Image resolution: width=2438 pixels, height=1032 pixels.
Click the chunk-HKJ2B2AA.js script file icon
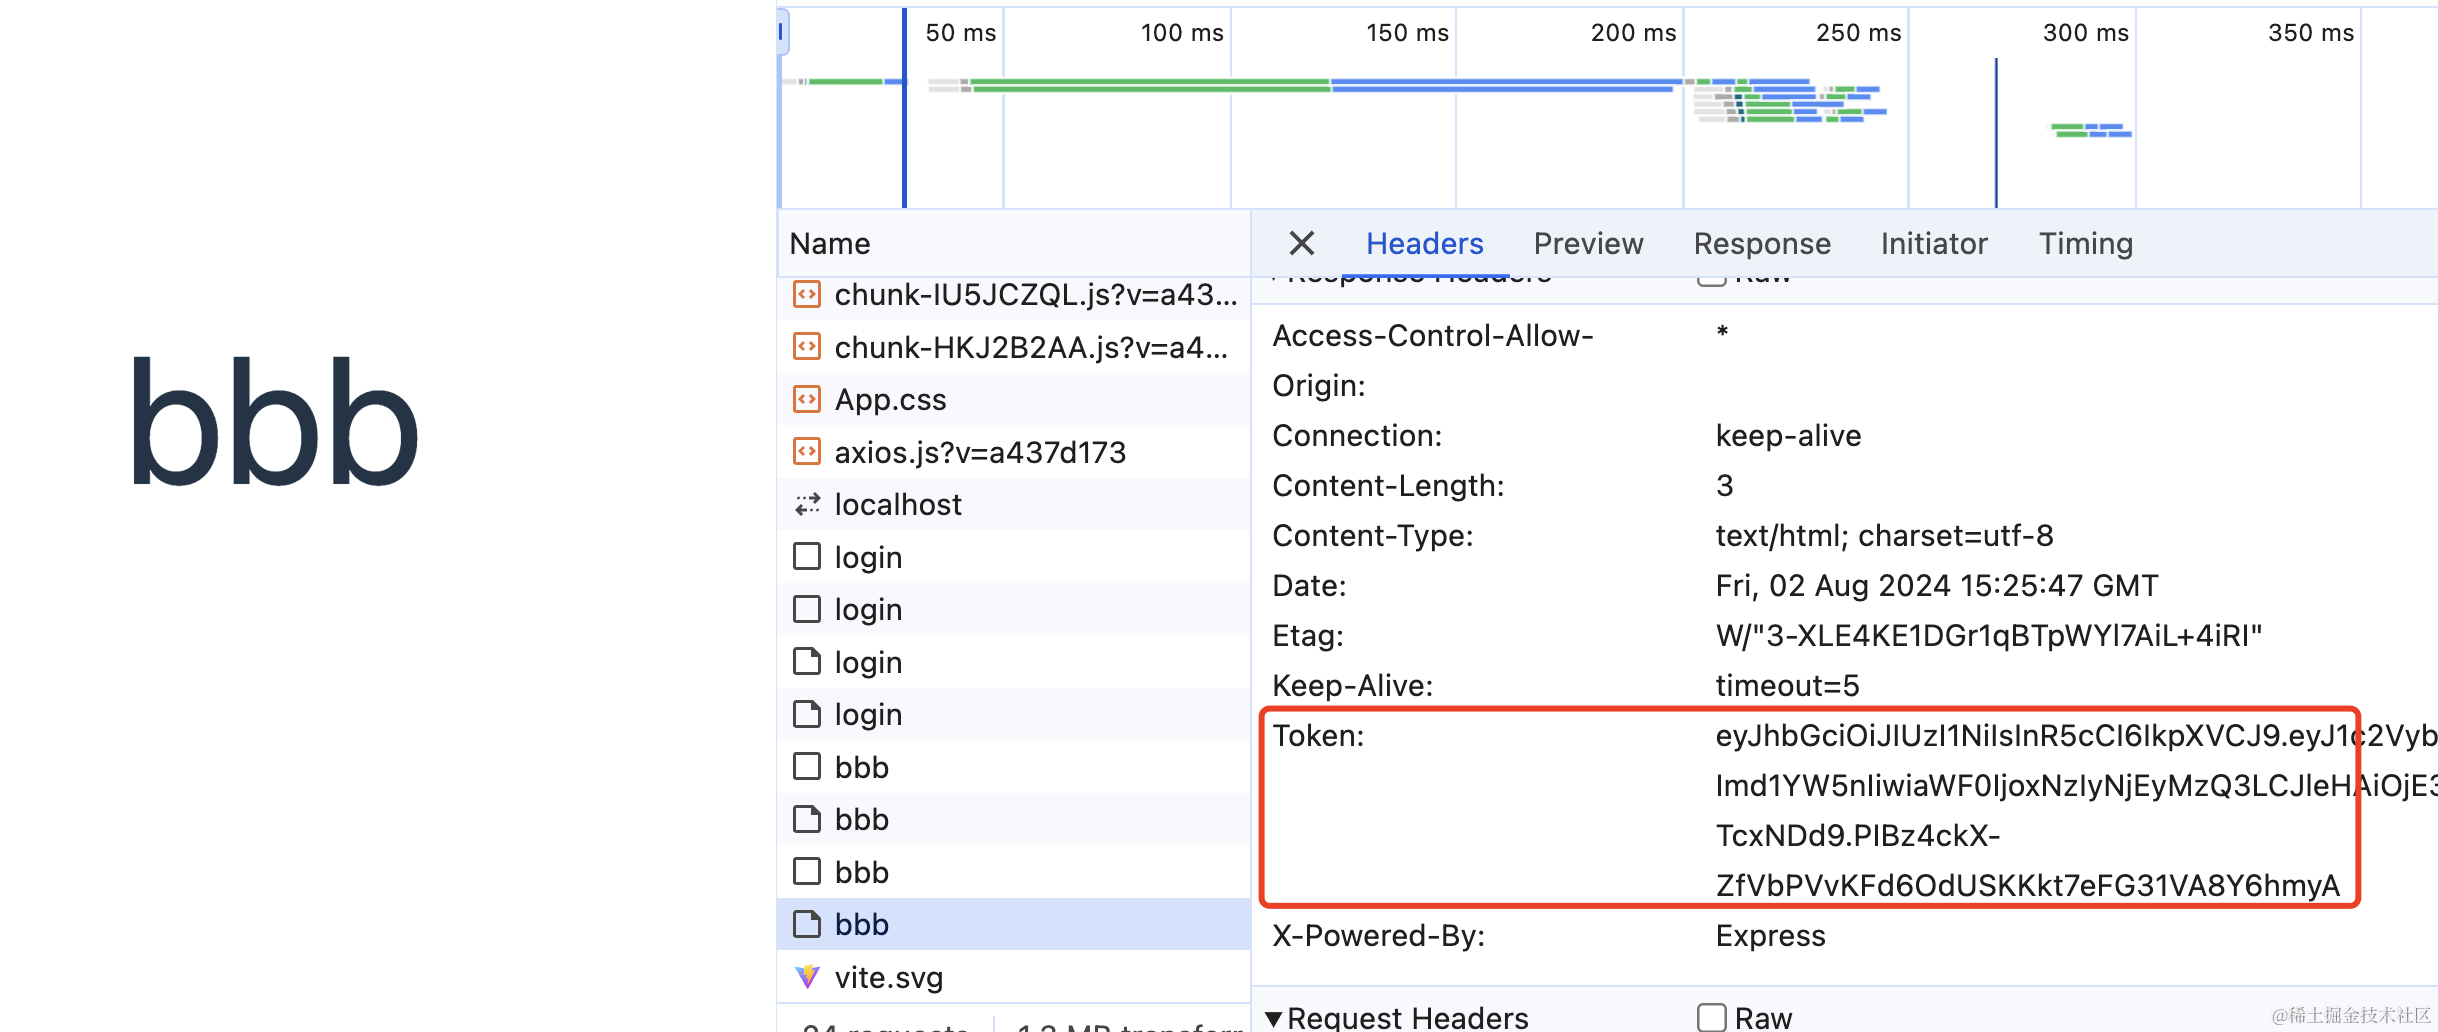[x=806, y=347]
